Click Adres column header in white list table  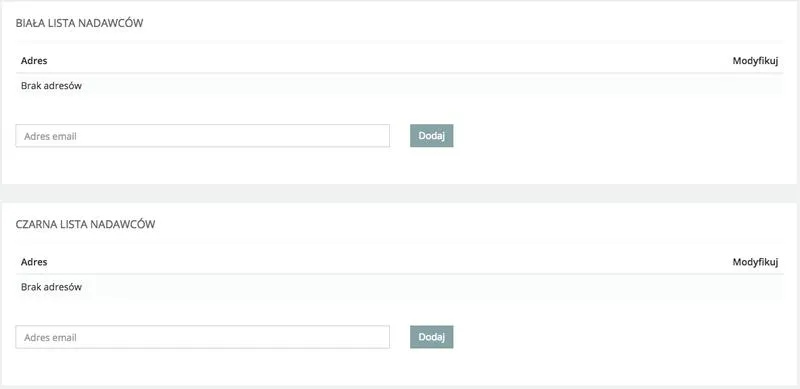(34, 61)
